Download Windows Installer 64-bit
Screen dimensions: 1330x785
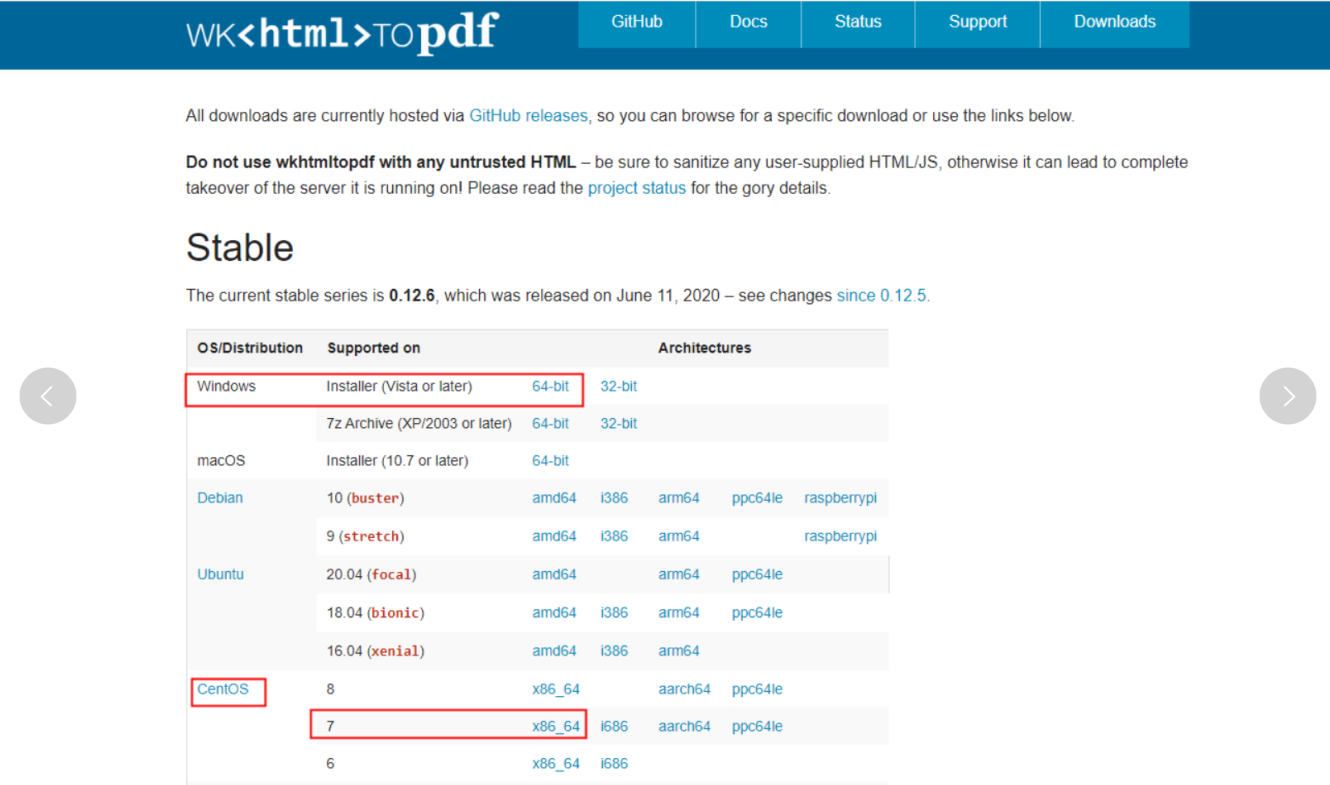click(550, 386)
